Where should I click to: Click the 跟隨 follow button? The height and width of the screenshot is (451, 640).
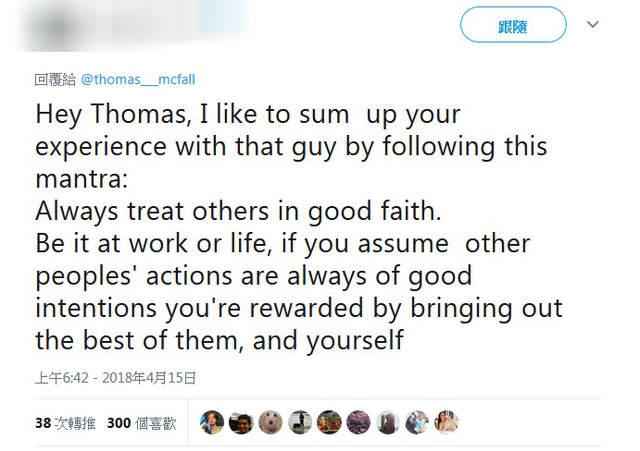click(x=513, y=25)
